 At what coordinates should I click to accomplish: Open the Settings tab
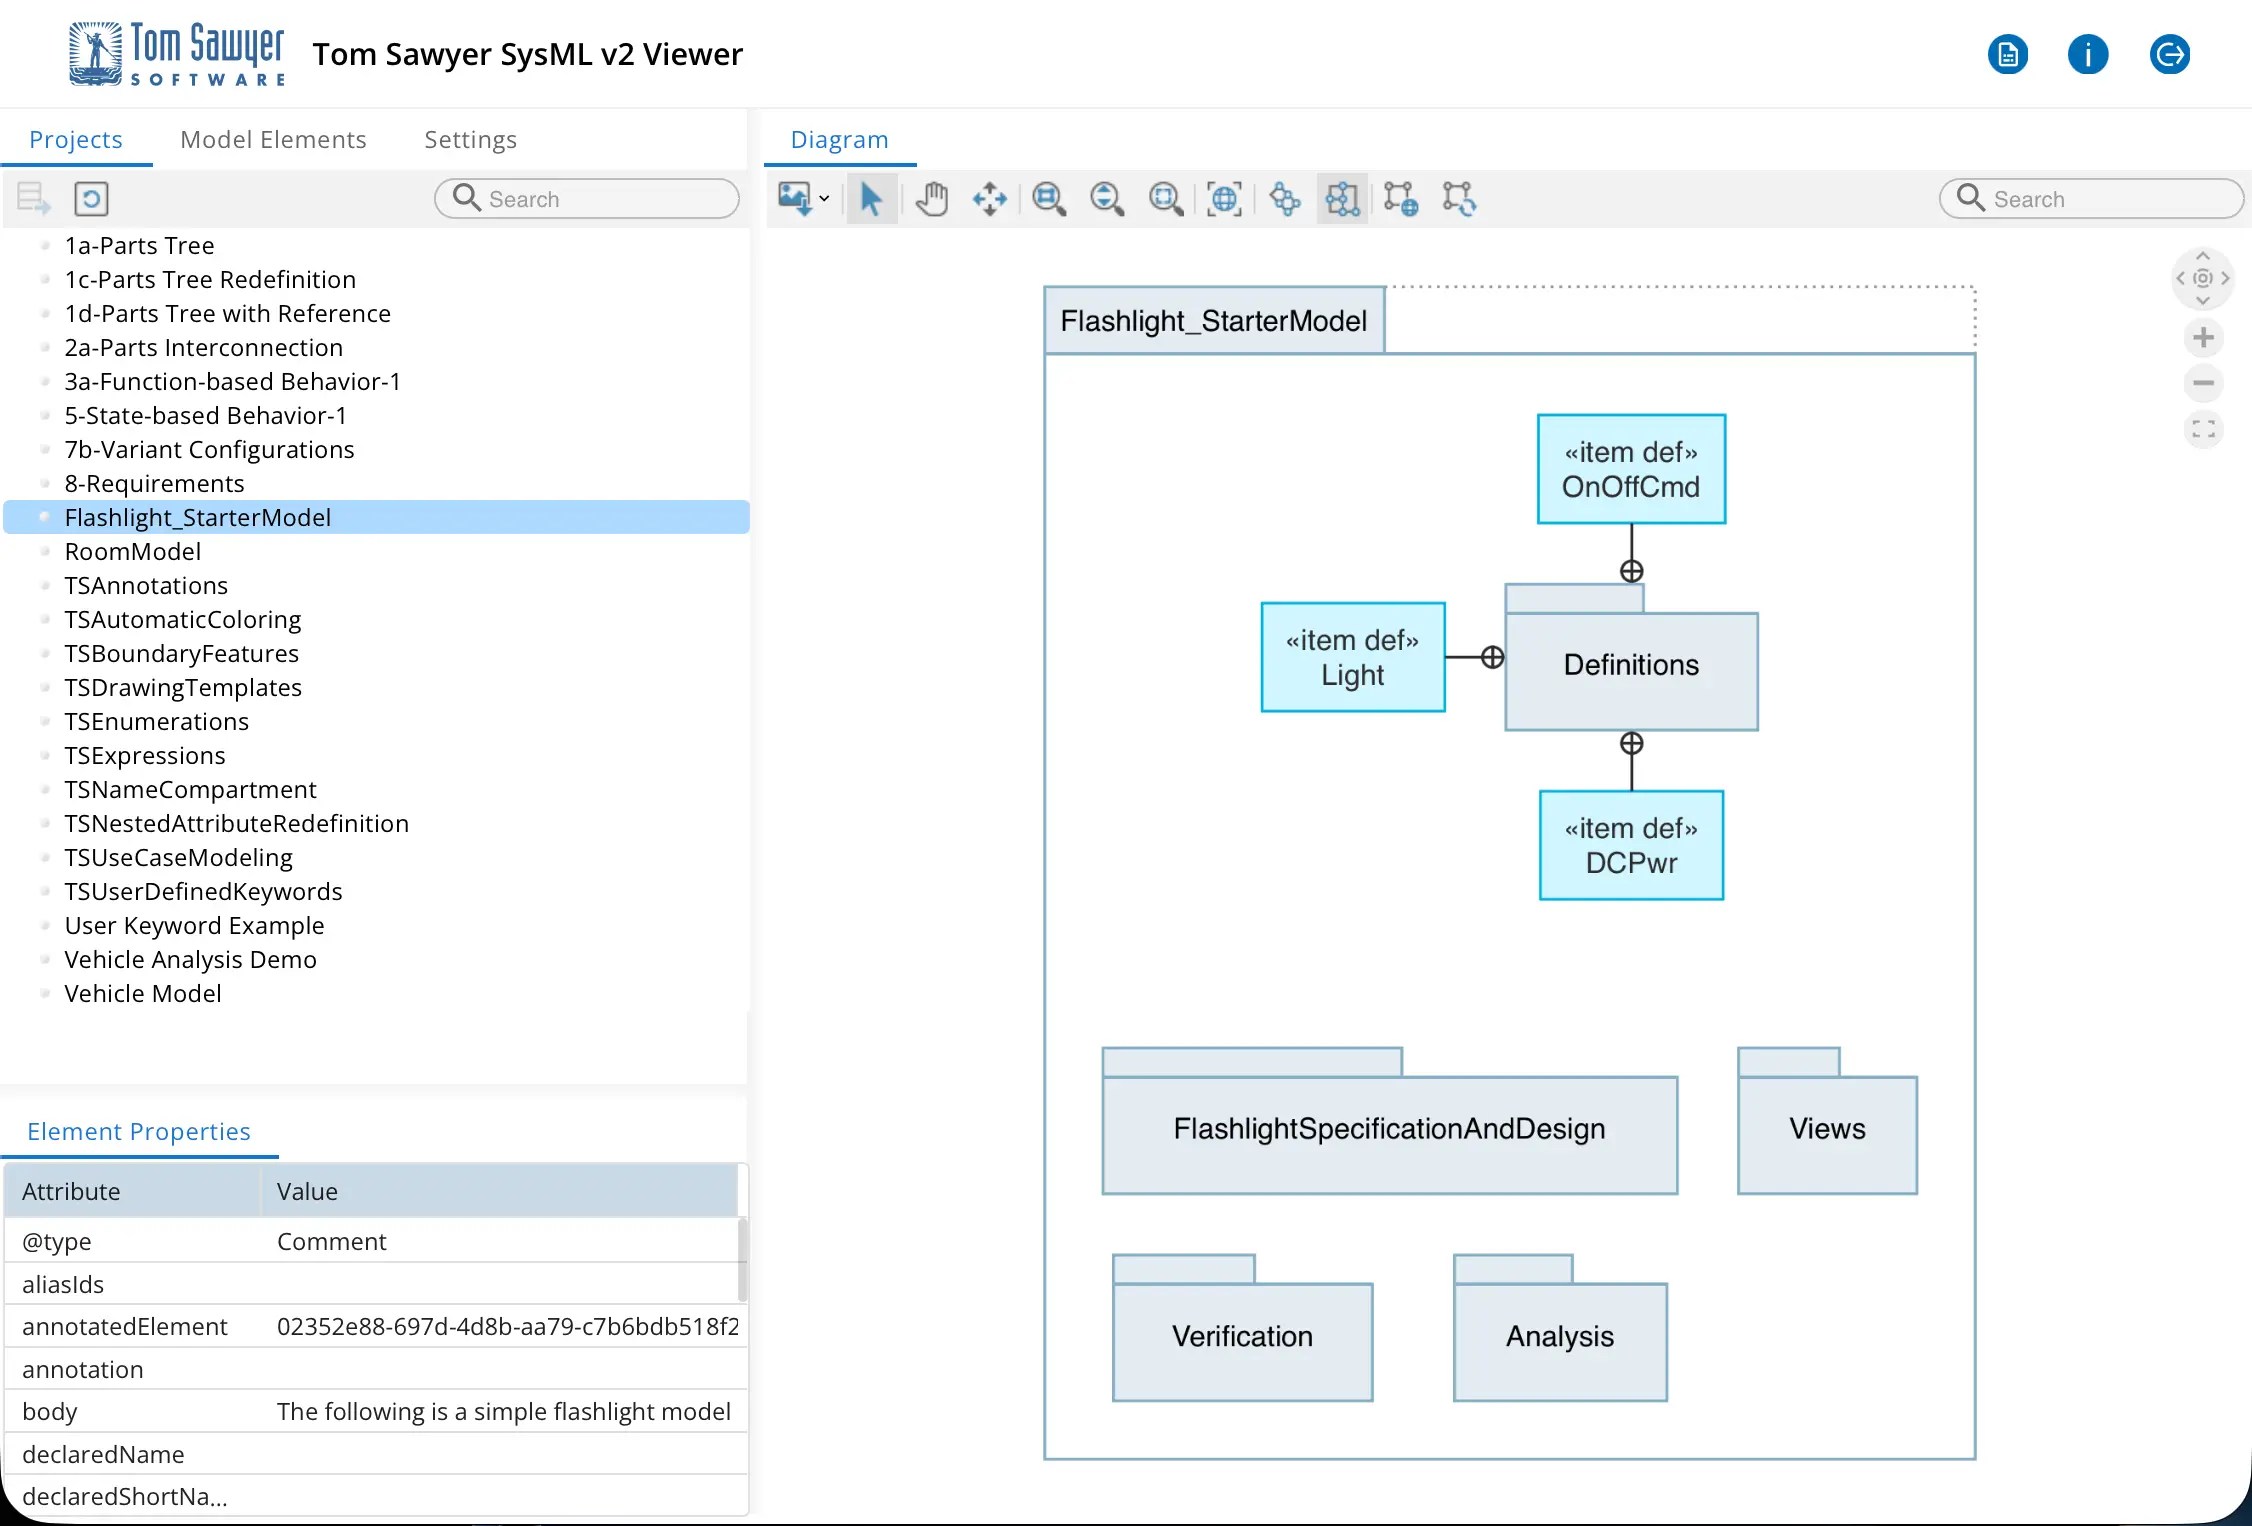[470, 139]
